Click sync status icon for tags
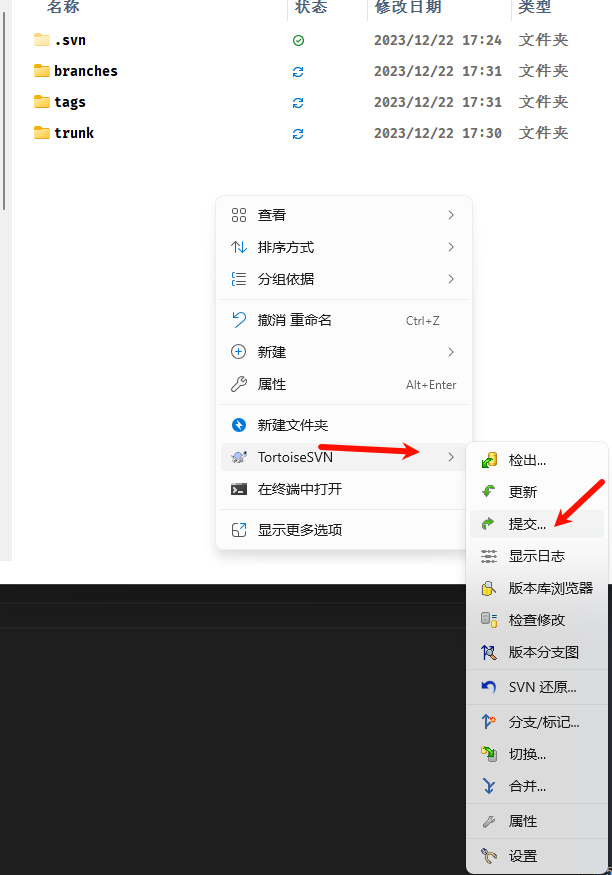 pyautogui.click(x=298, y=103)
